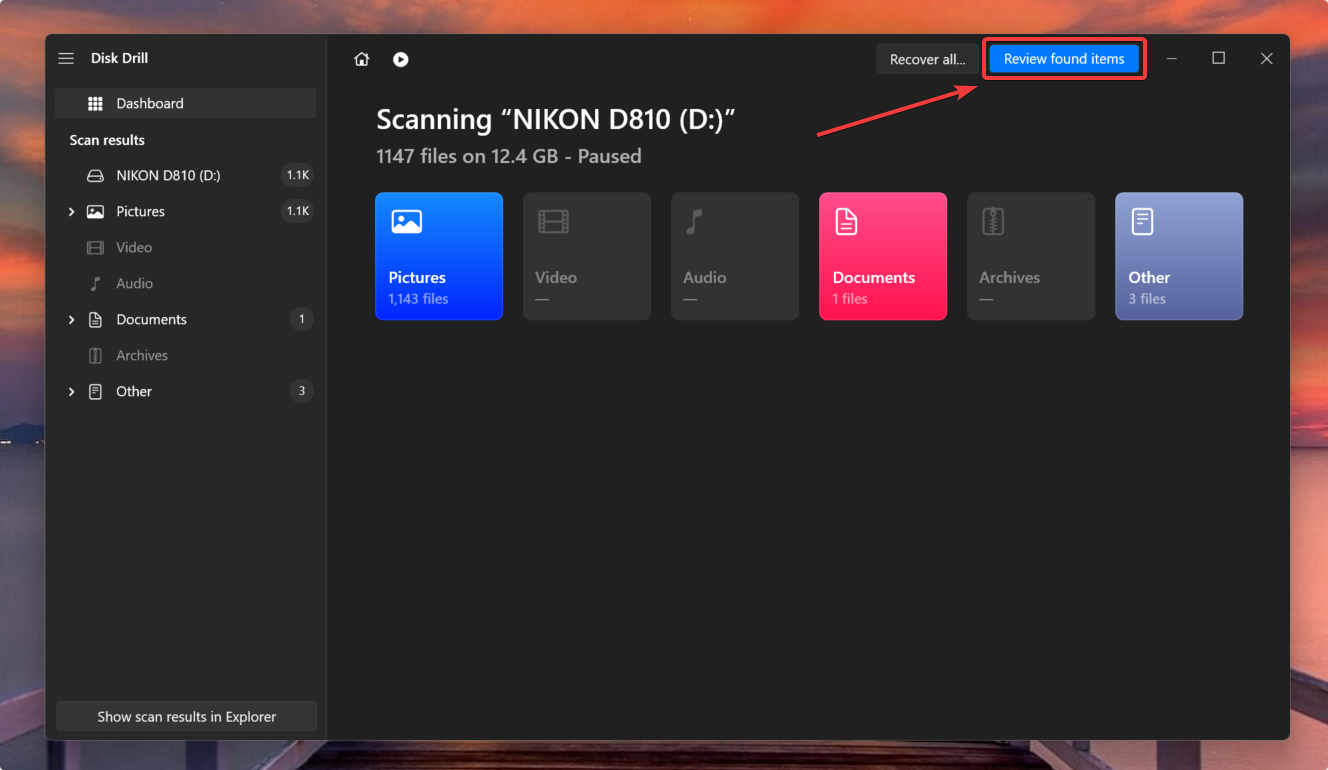
Task: Click the document icon in sidebar Documents row
Action: (x=95, y=319)
